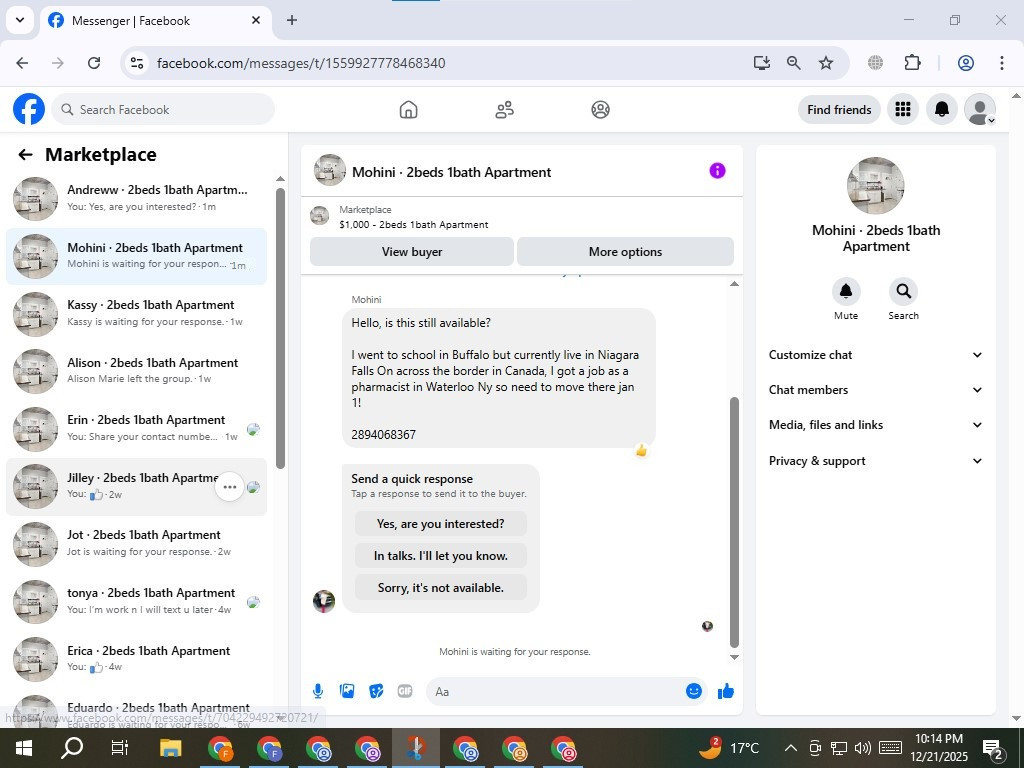Open the emoji picker in message box
Viewport: 1024px width, 768px height.
694,691
